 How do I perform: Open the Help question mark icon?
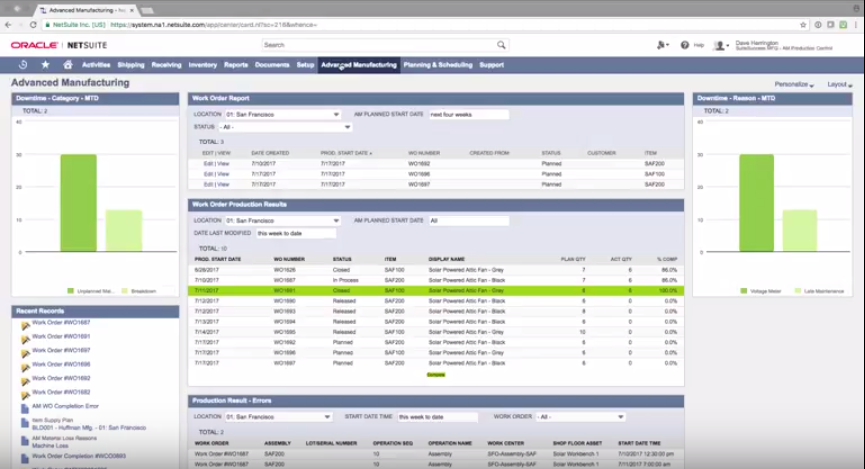click(x=685, y=45)
